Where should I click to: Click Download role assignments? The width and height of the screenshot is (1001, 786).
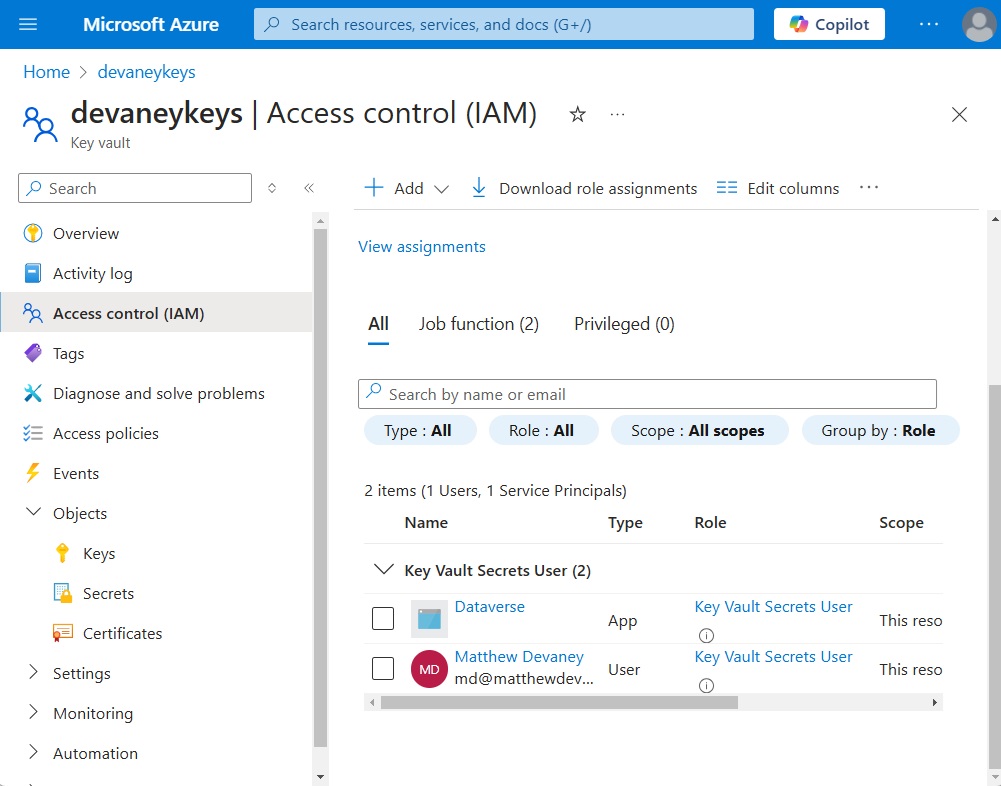[x=584, y=188]
